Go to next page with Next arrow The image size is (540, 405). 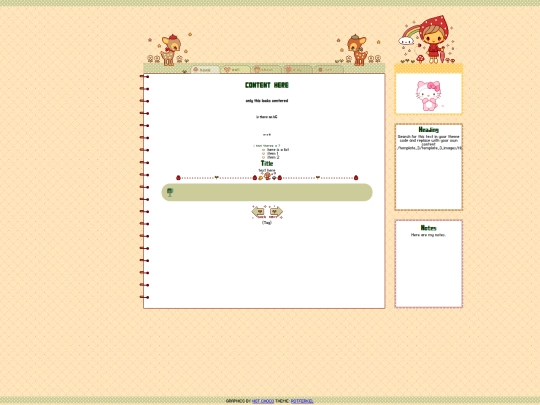(x=276, y=212)
